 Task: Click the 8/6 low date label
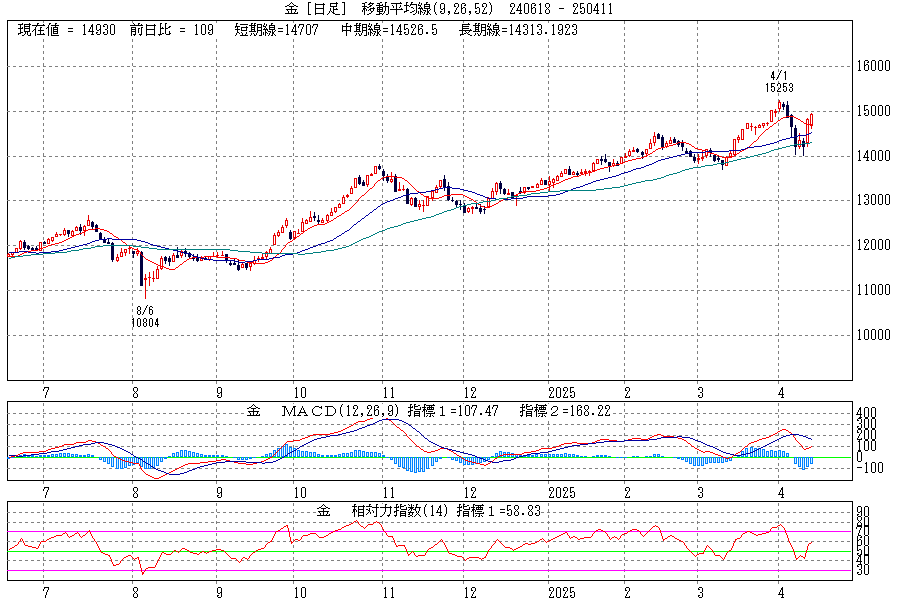tap(145, 311)
